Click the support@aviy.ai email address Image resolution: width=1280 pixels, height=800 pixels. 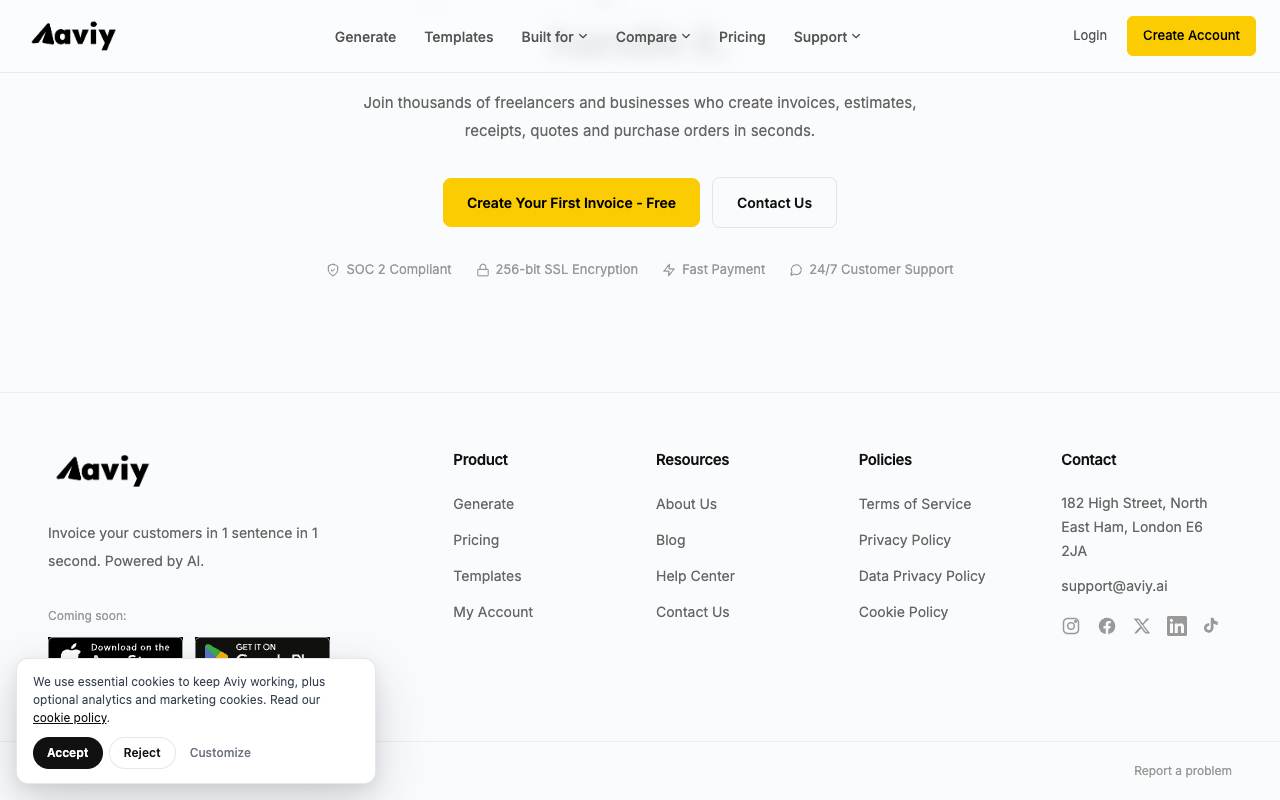pos(1114,586)
